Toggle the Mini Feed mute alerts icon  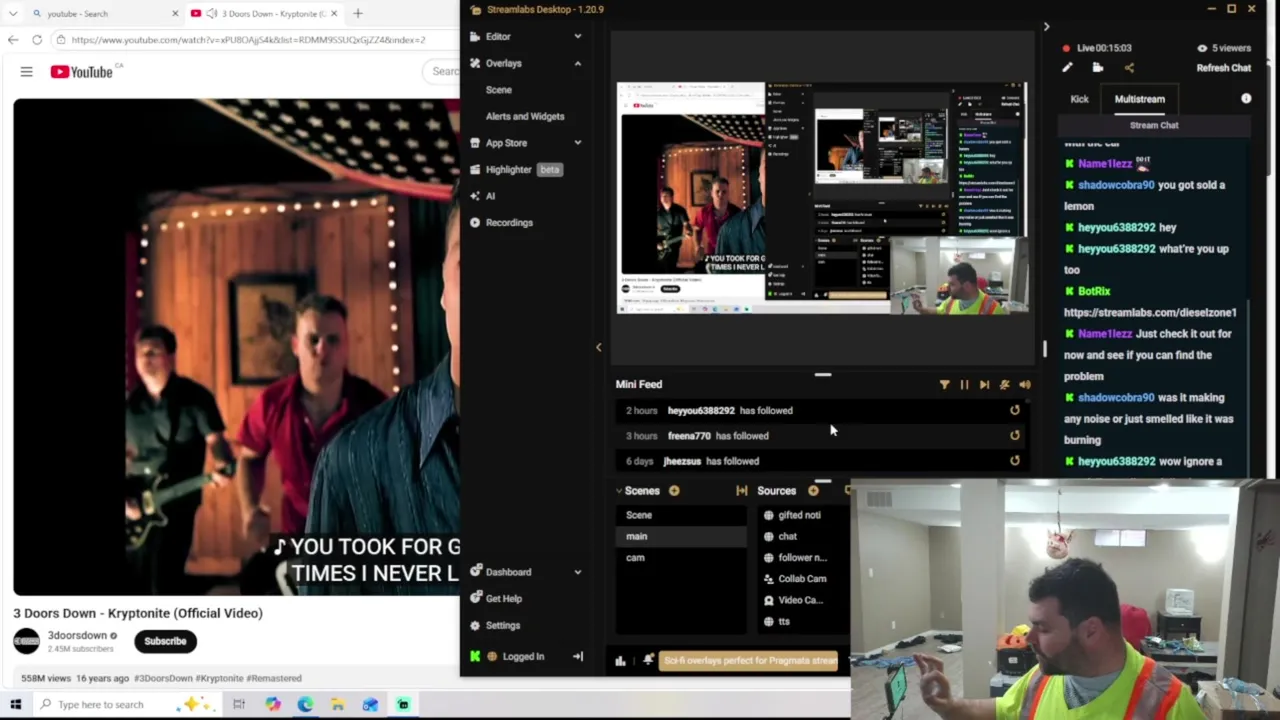click(1005, 384)
